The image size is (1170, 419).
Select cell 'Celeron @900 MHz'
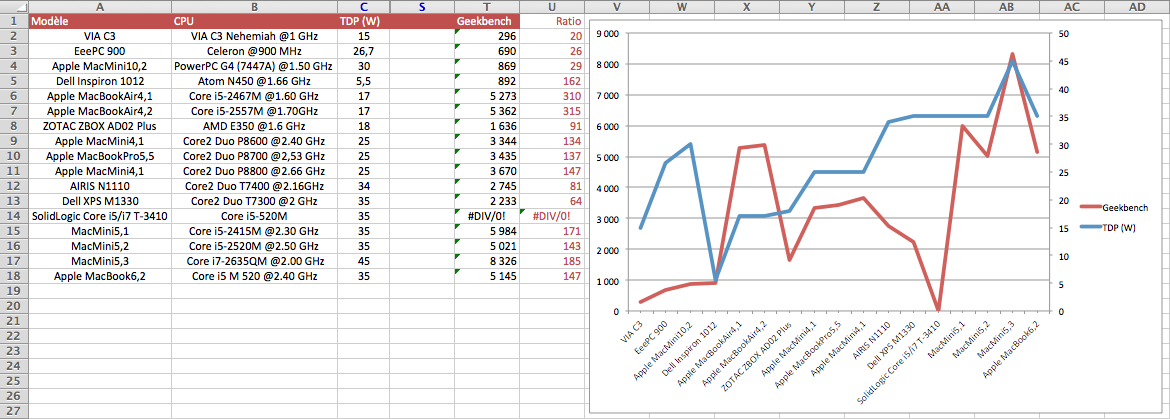pos(254,51)
